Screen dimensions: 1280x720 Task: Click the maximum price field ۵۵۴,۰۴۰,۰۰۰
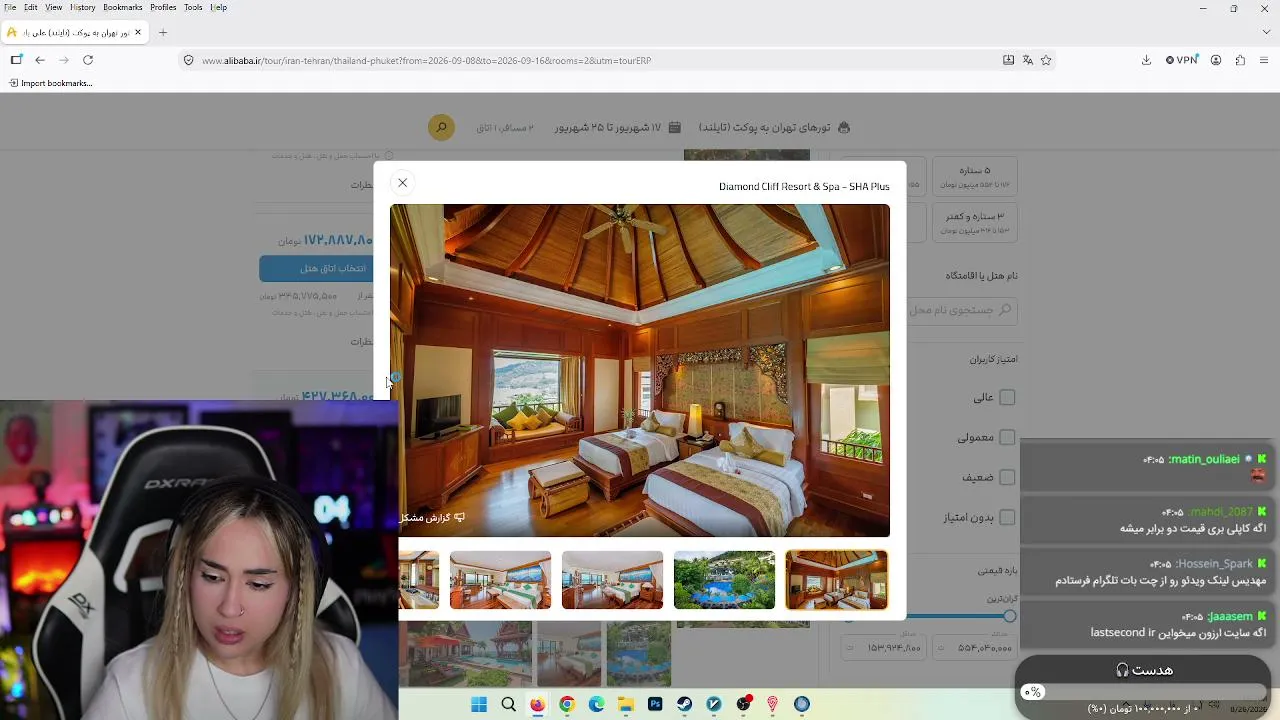[x=975, y=648]
